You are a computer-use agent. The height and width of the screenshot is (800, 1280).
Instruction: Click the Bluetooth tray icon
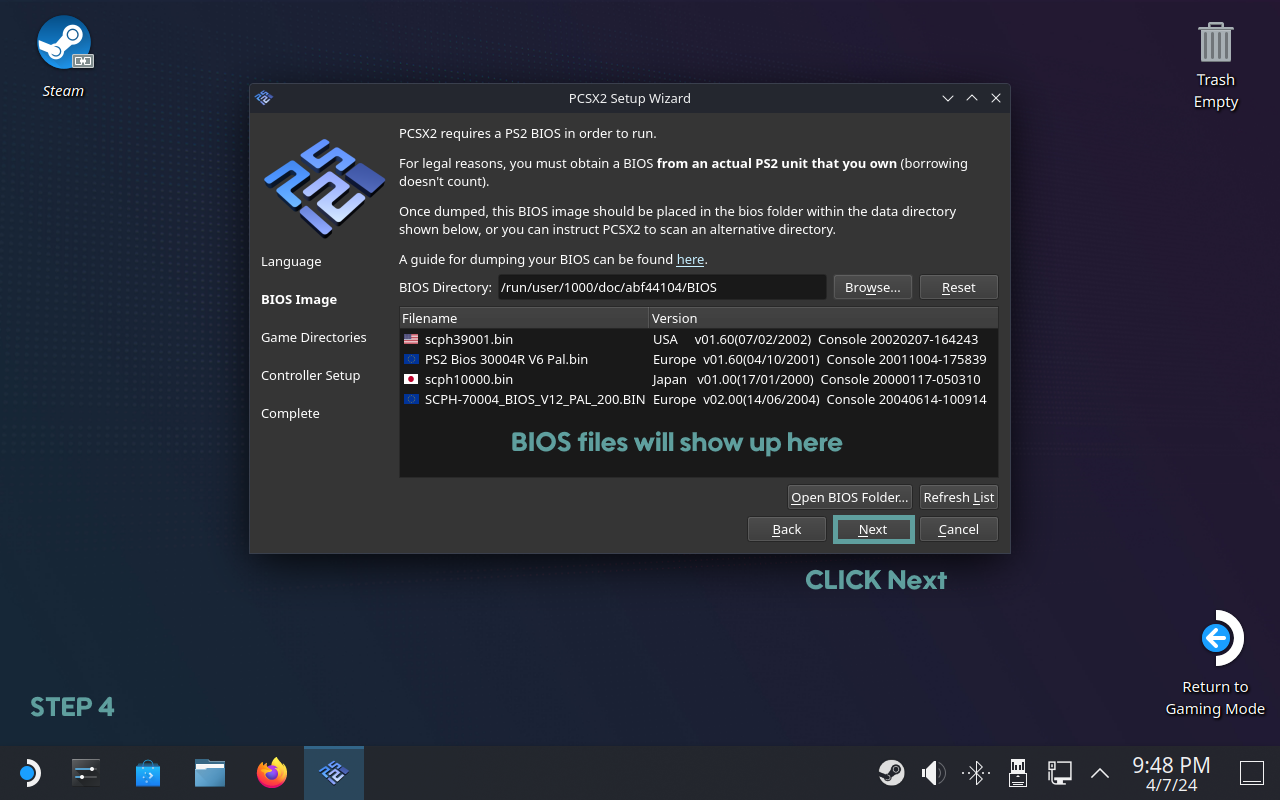click(x=976, y=773)
